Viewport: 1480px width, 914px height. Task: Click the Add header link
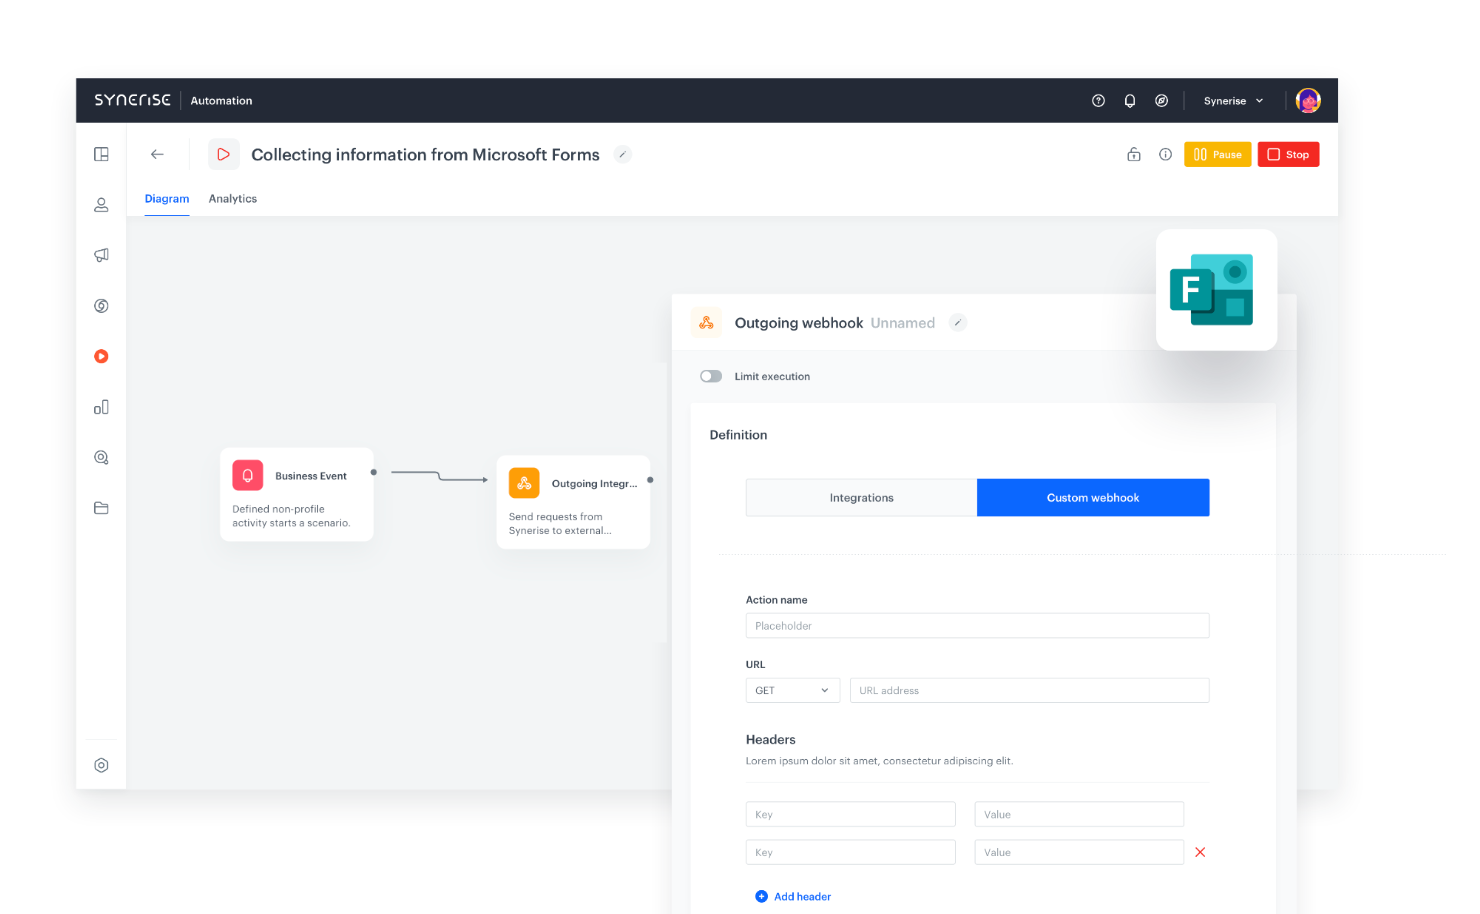tap(793, 896)
